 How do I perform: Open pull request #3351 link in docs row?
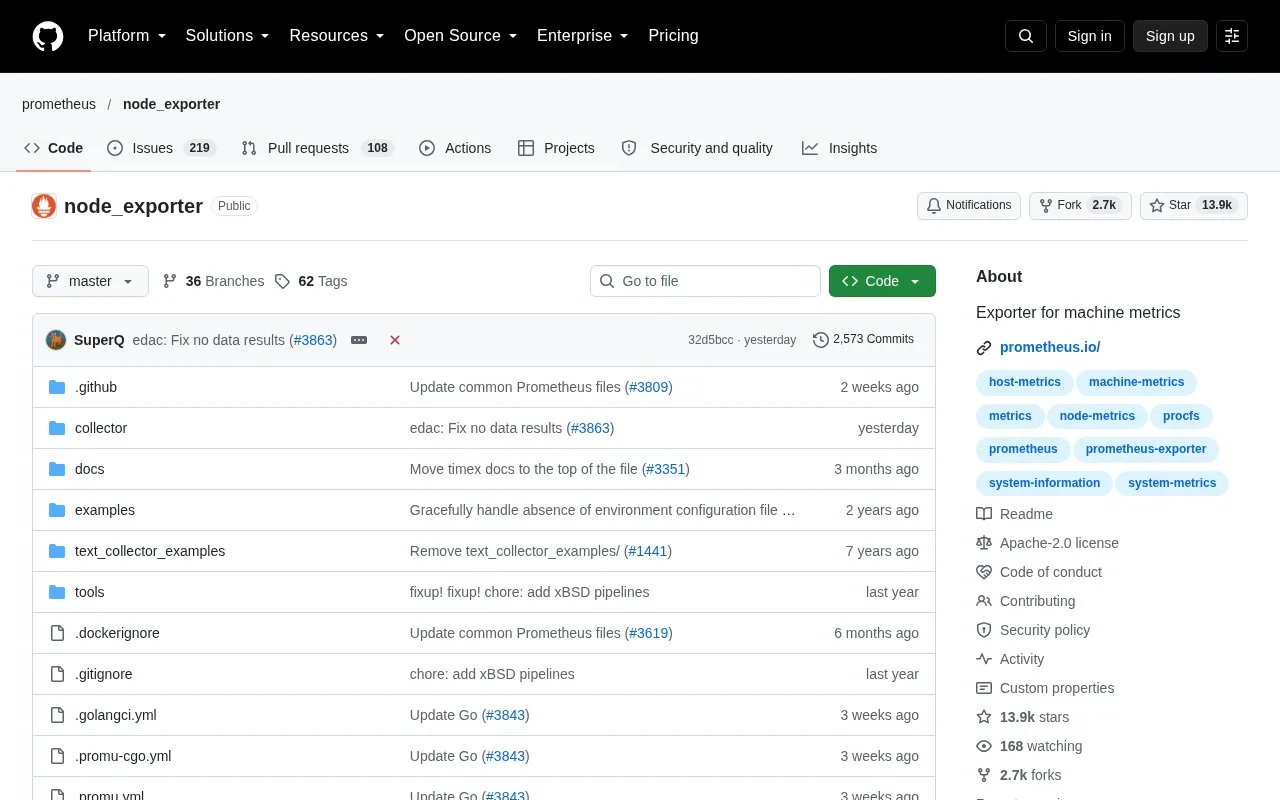665,469
